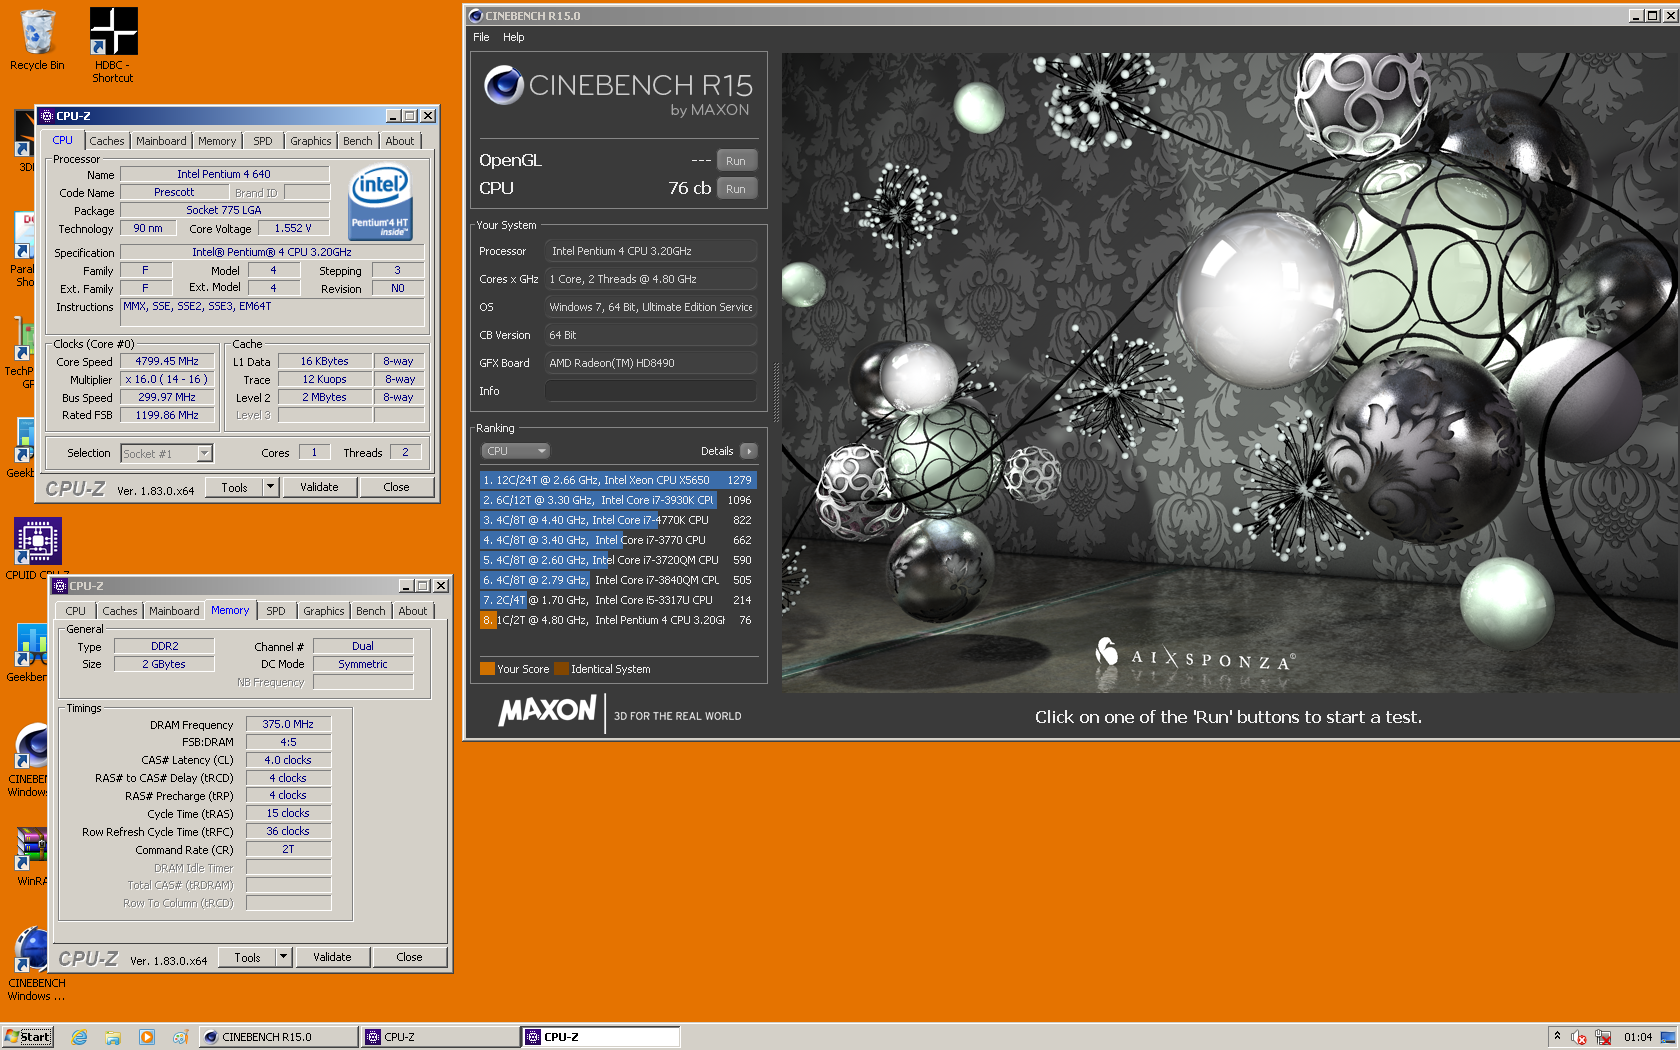Open Tools dropdown arrow in lower CPU-Z
1680x1050 pixels.
tap(284, 957)
